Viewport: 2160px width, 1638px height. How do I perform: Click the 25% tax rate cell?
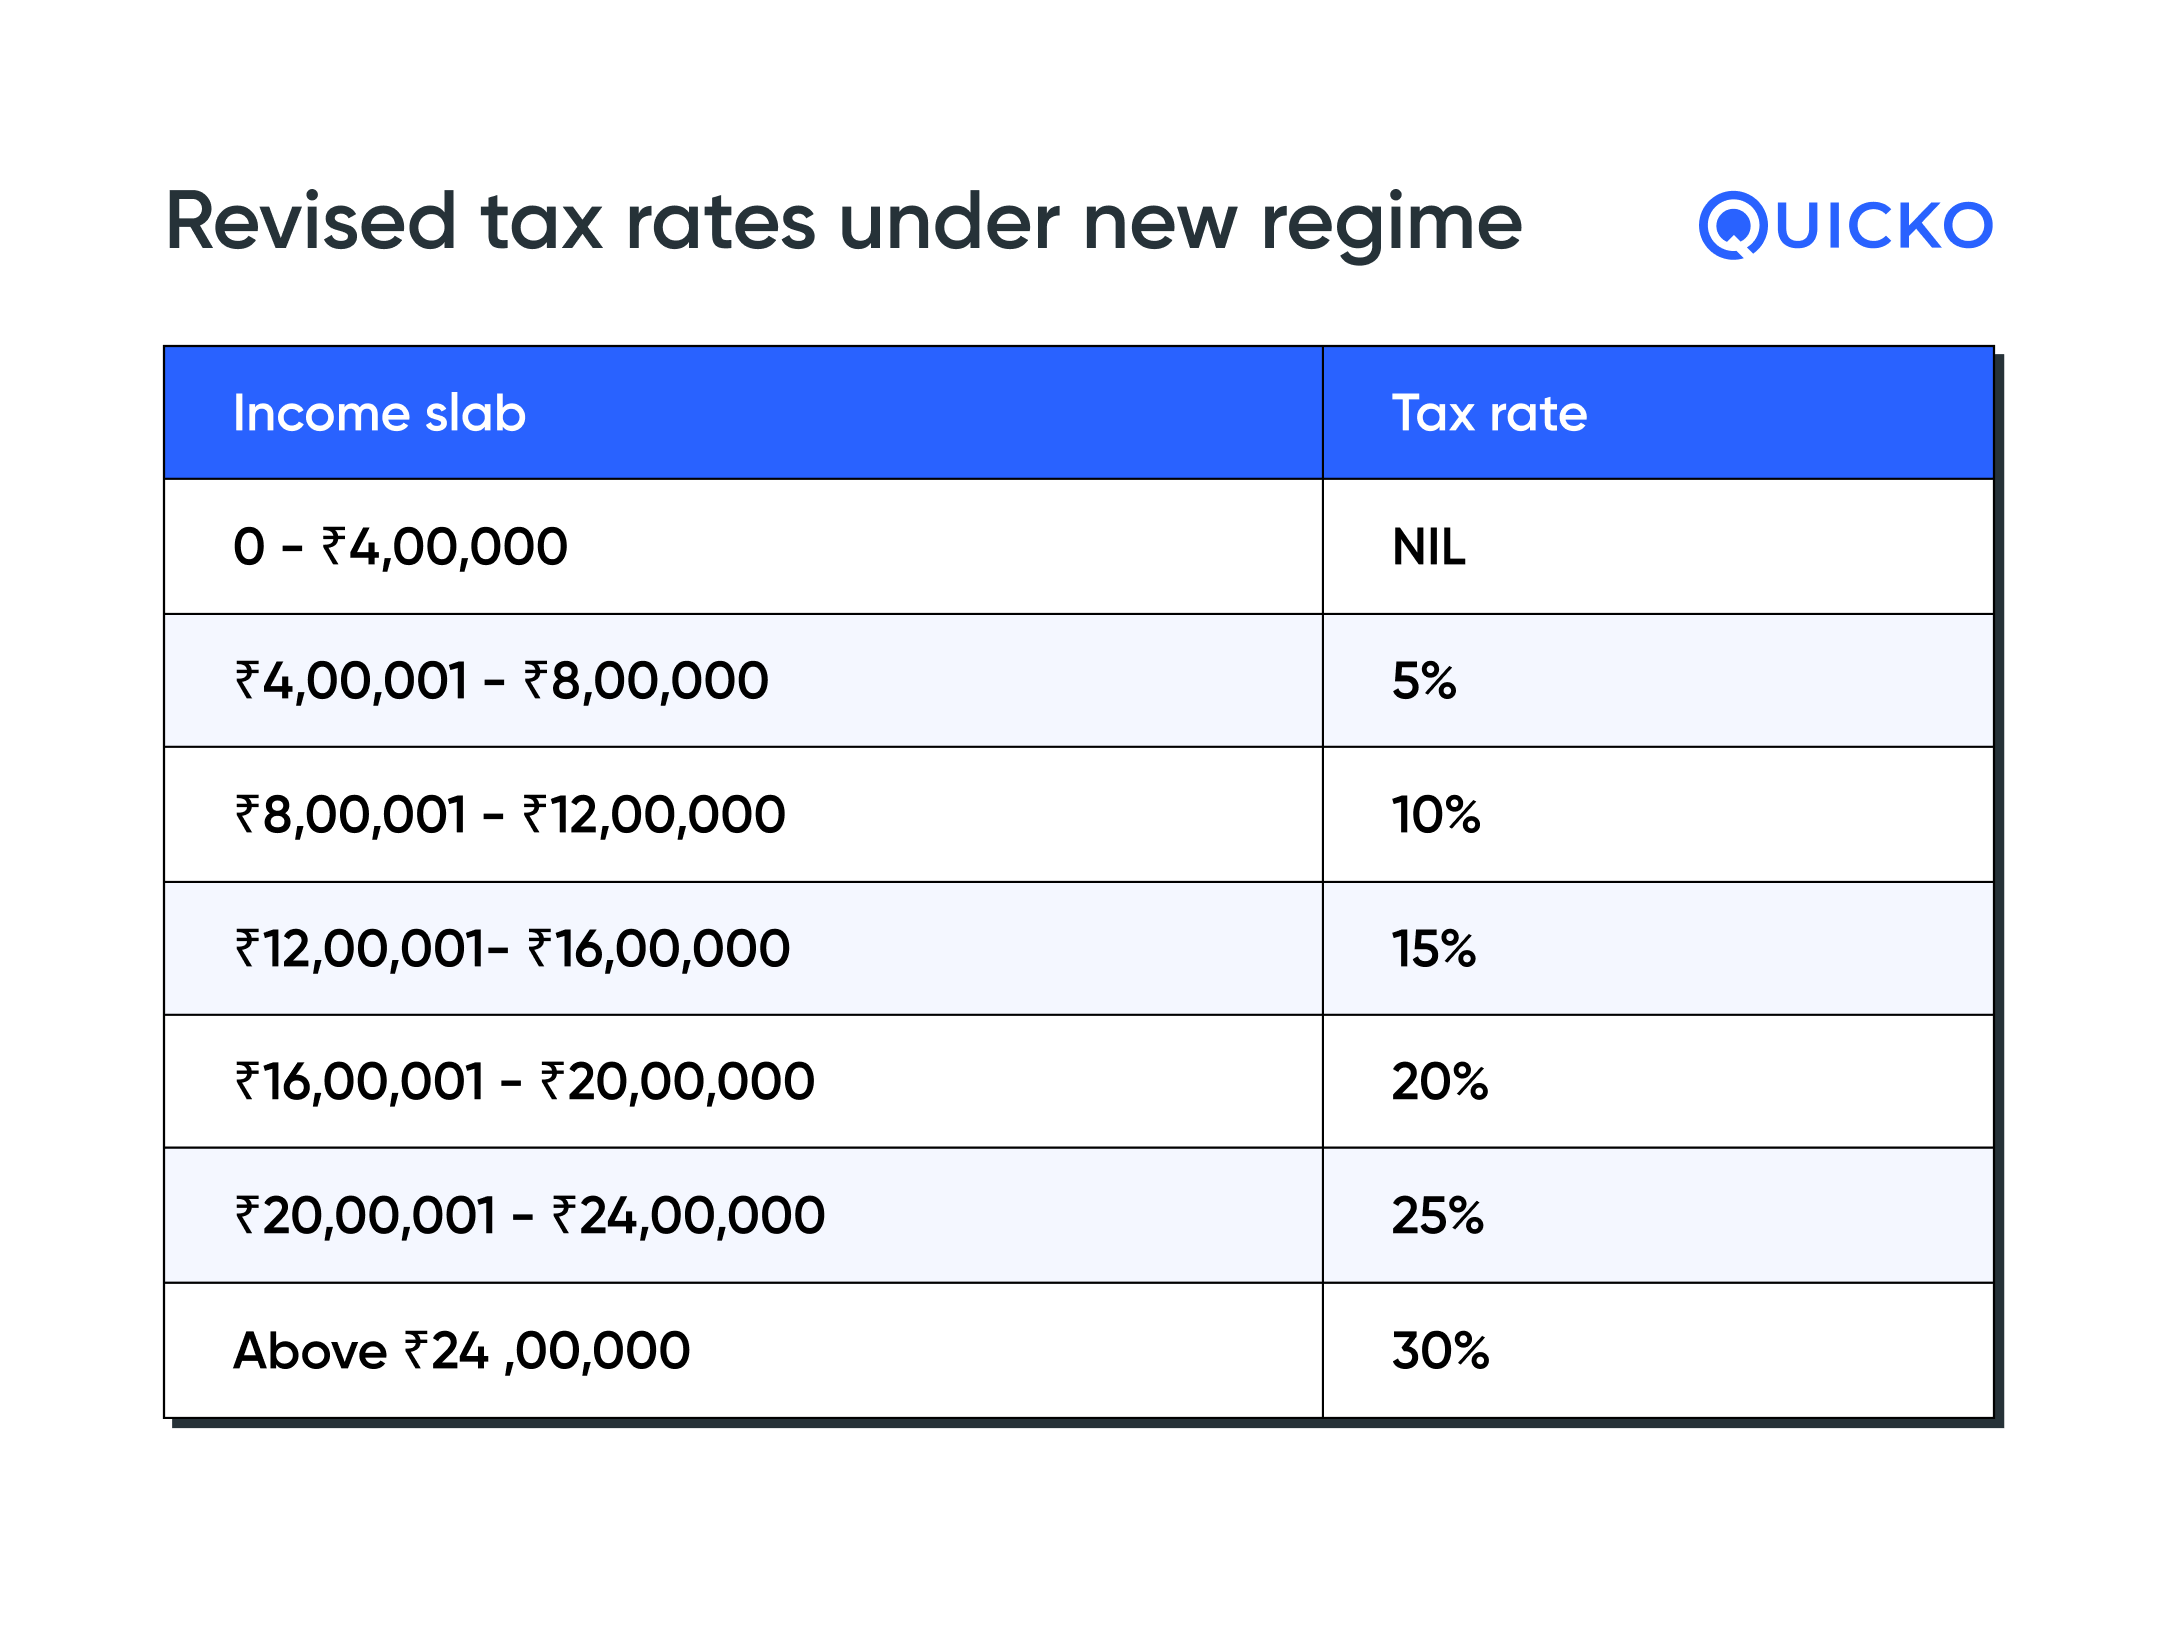pyautogui.click(x=1437, y=1216)
